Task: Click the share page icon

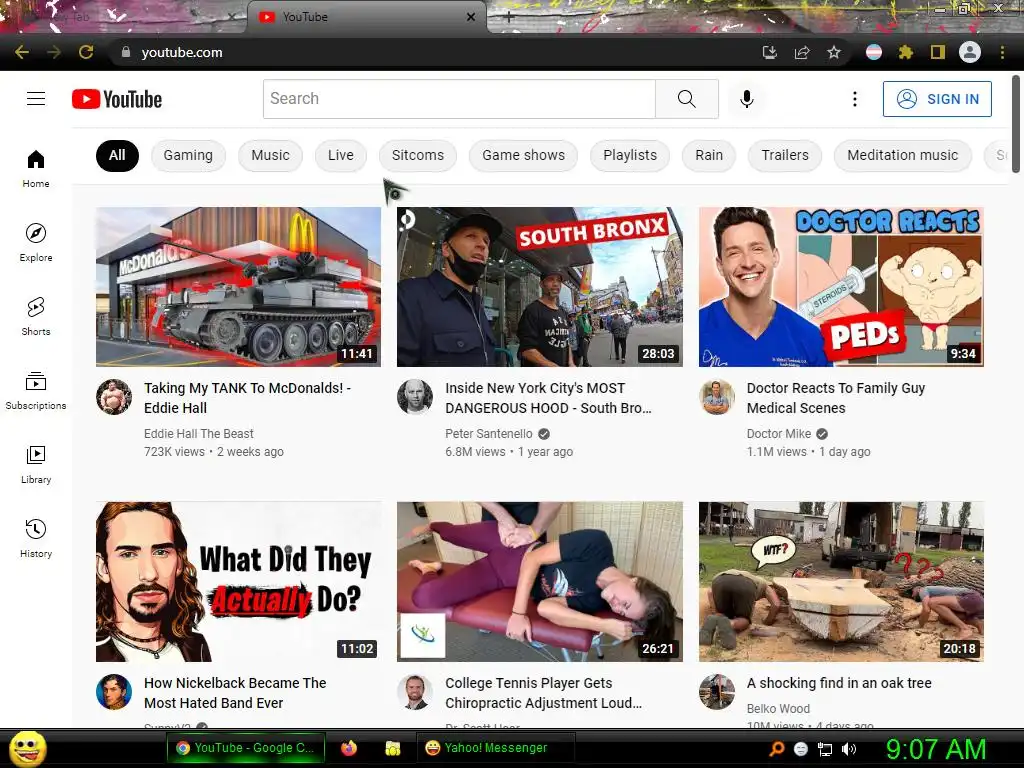Action: pos(802,52)
